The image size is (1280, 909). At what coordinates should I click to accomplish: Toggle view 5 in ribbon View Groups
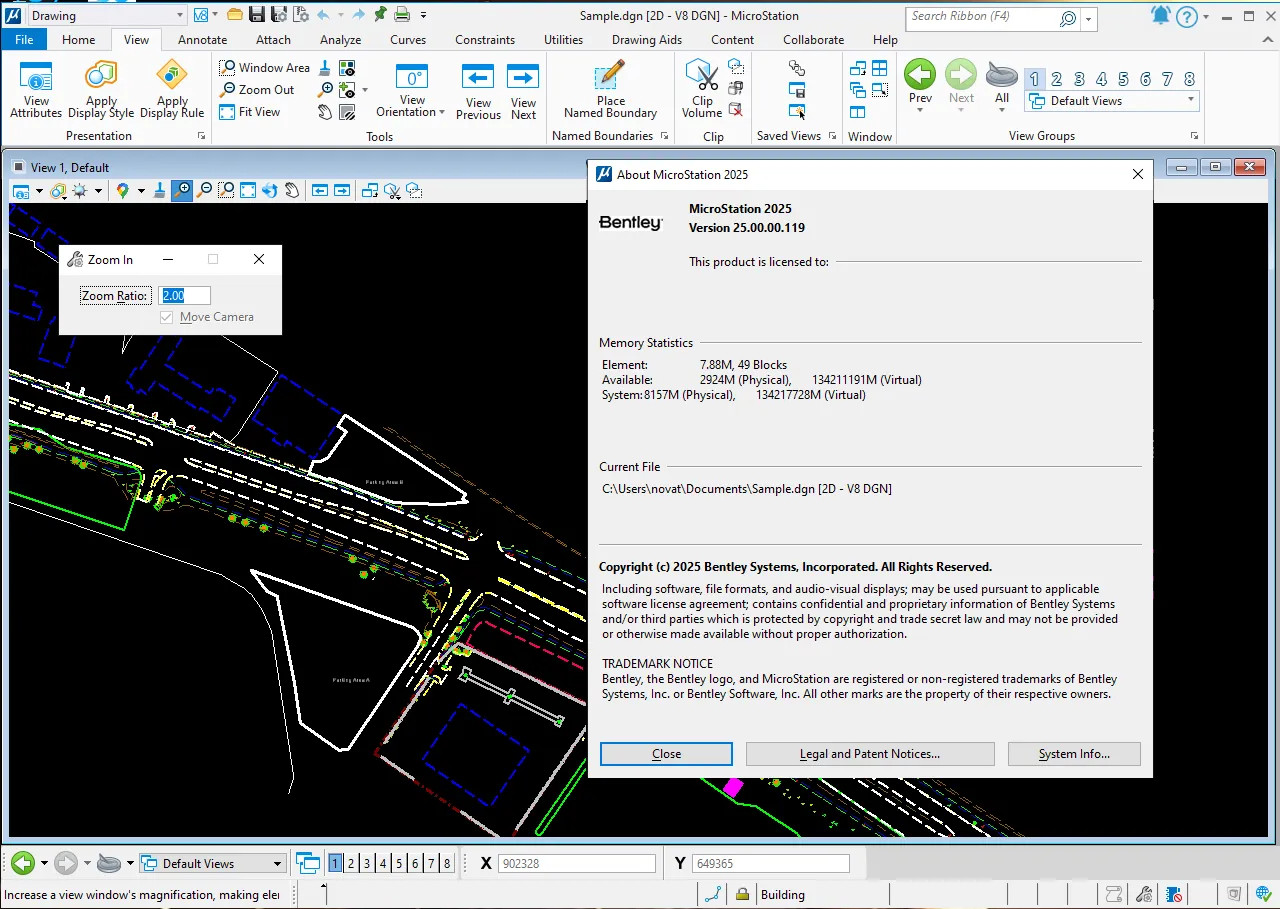click(1123, 79)
